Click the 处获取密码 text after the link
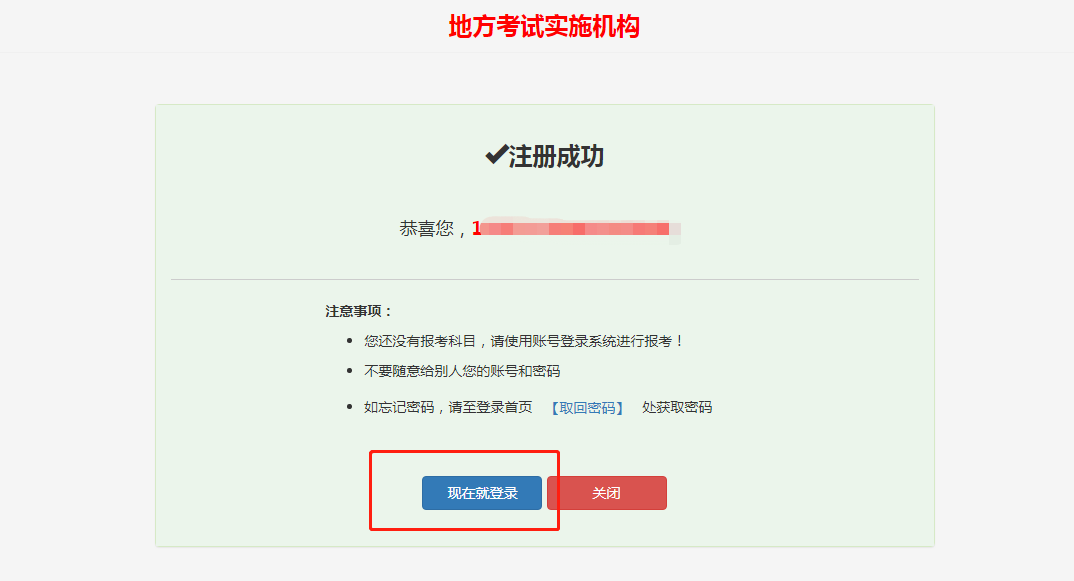The image size is (1074, 581). 677,408
